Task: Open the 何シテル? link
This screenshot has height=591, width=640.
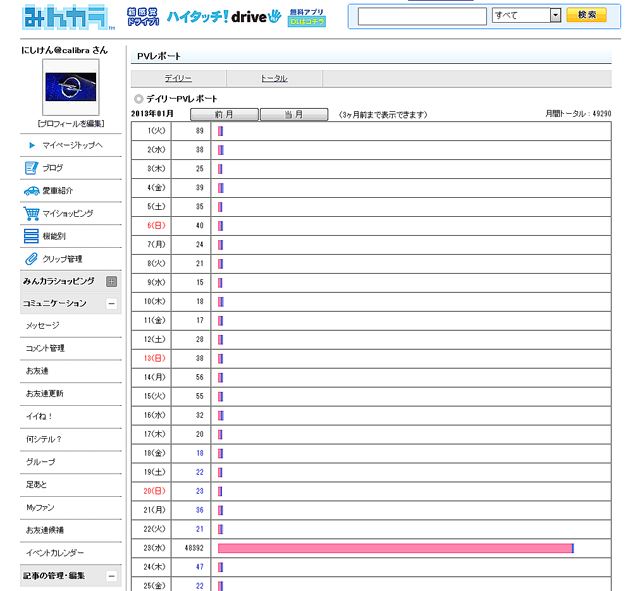Action: click(44, 439)
